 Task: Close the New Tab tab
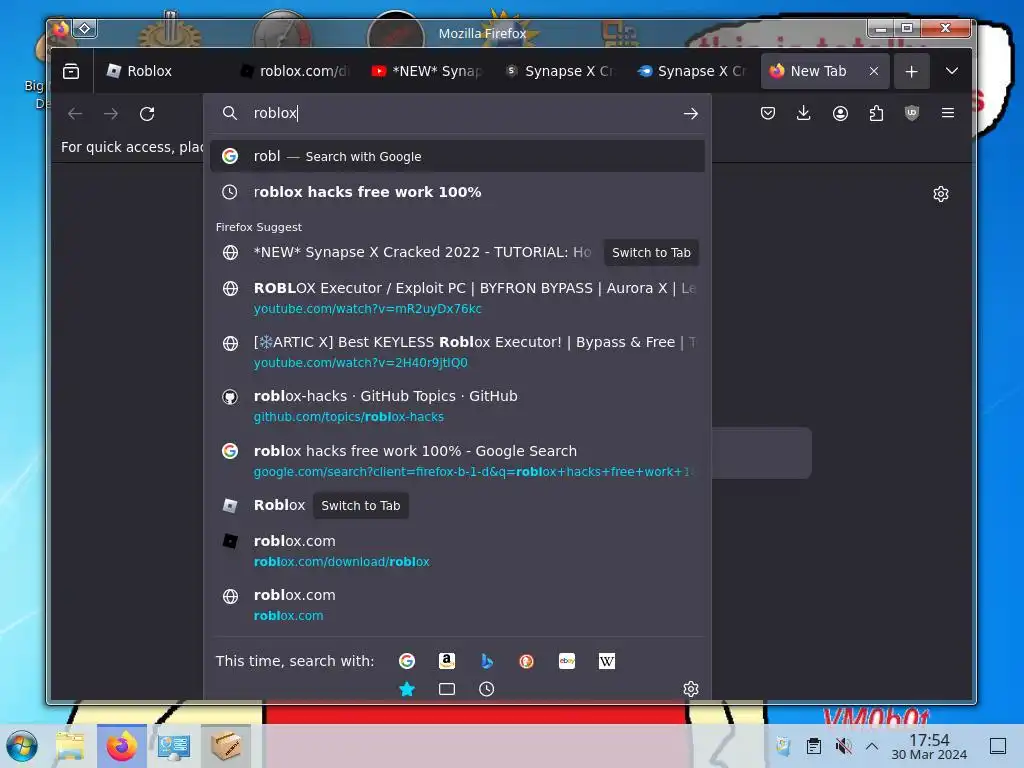tap(874, 71)
